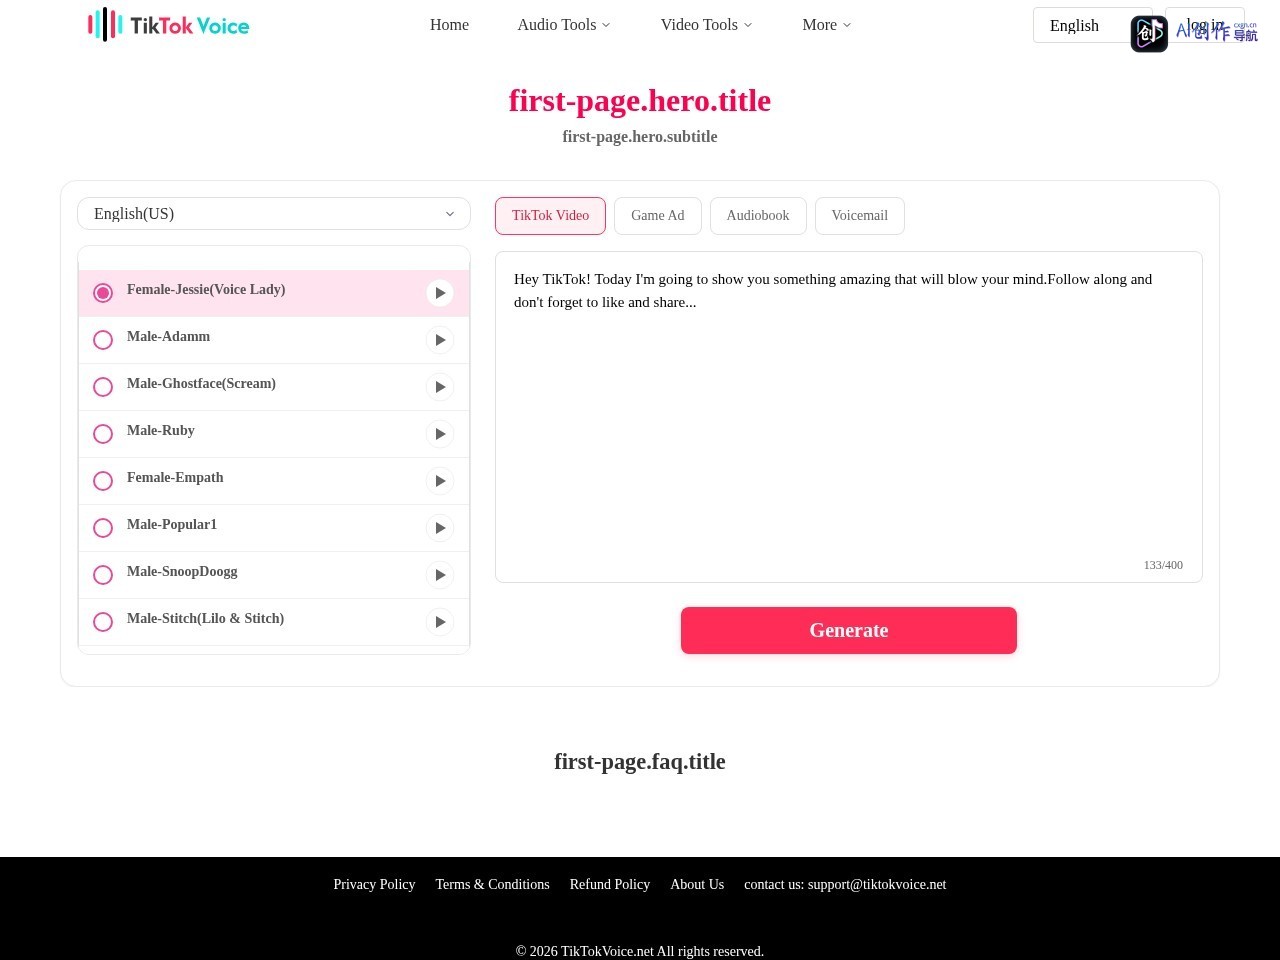1280x960 pixels.
Task: Click the 133/400 character counter
Action: 1163,565
